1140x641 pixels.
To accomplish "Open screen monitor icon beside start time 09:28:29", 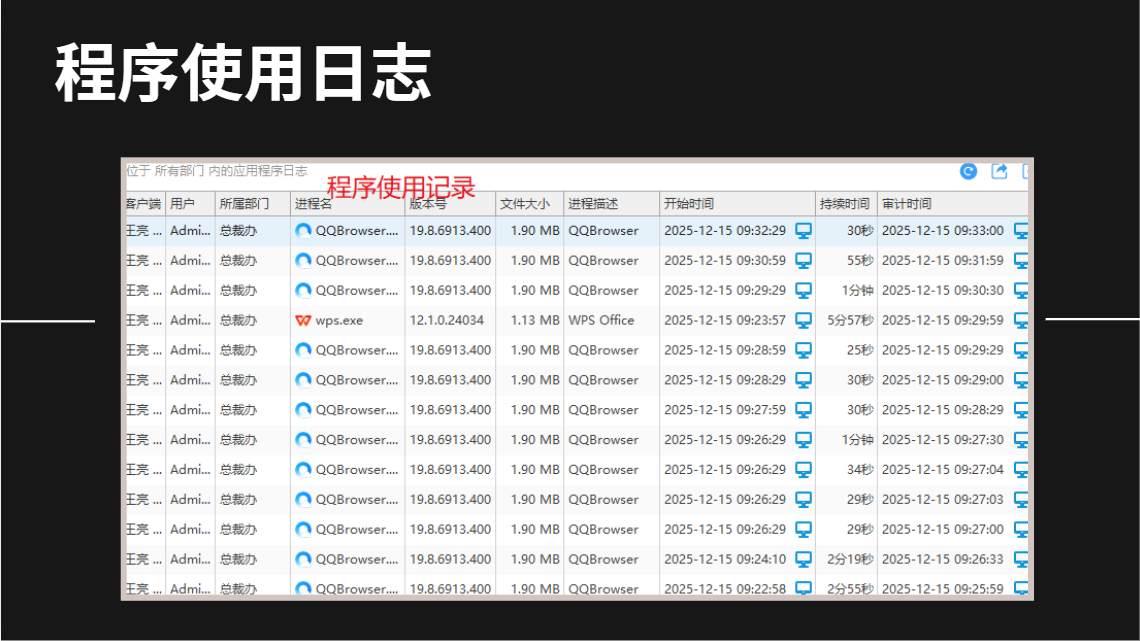I will [x=803, y=380].
